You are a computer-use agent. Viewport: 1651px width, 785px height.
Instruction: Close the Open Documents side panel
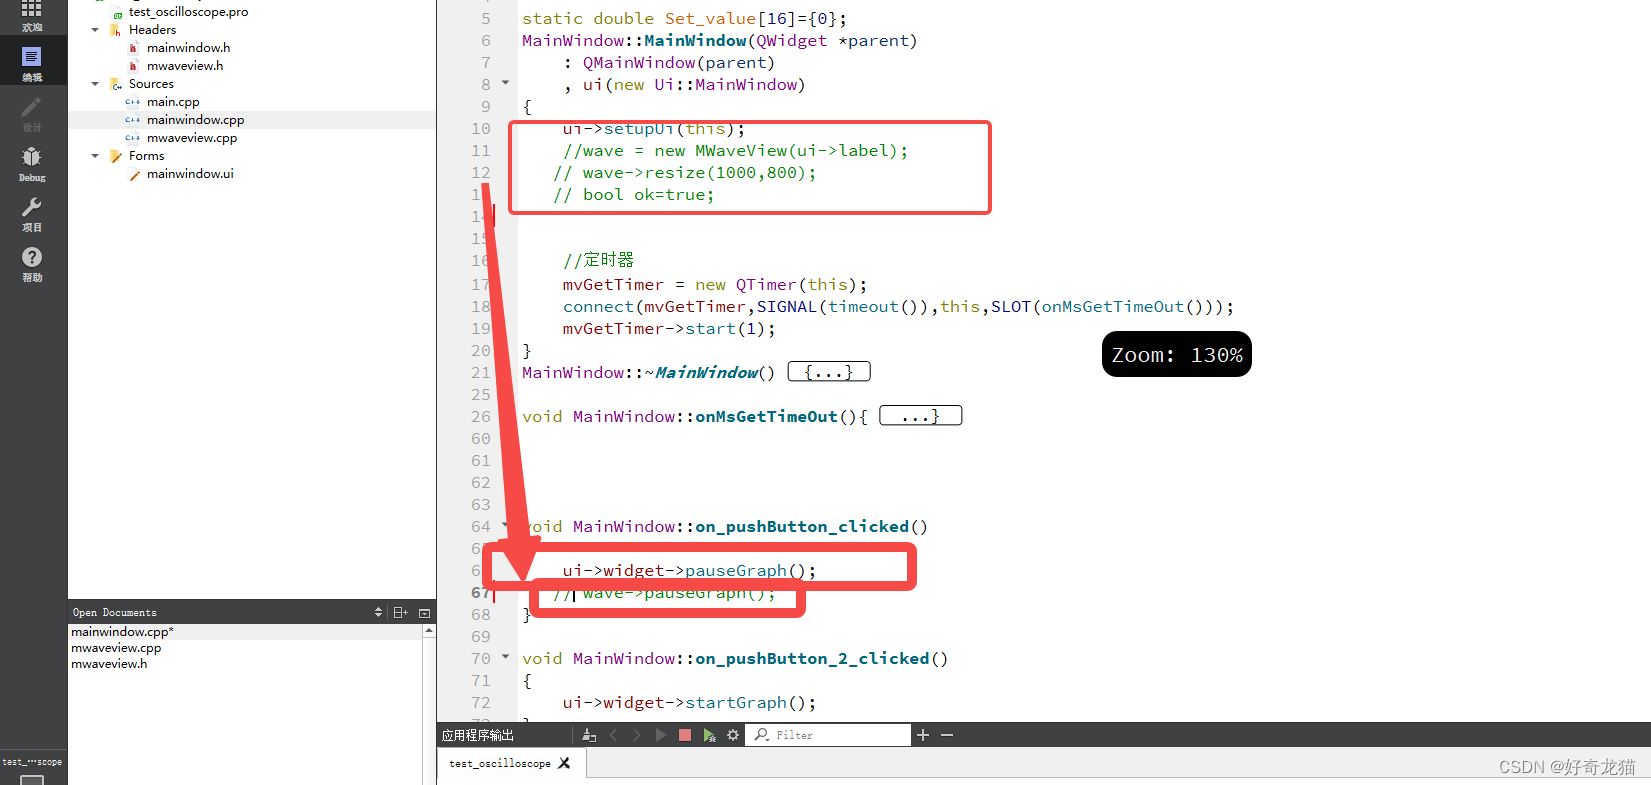[424, 612]
